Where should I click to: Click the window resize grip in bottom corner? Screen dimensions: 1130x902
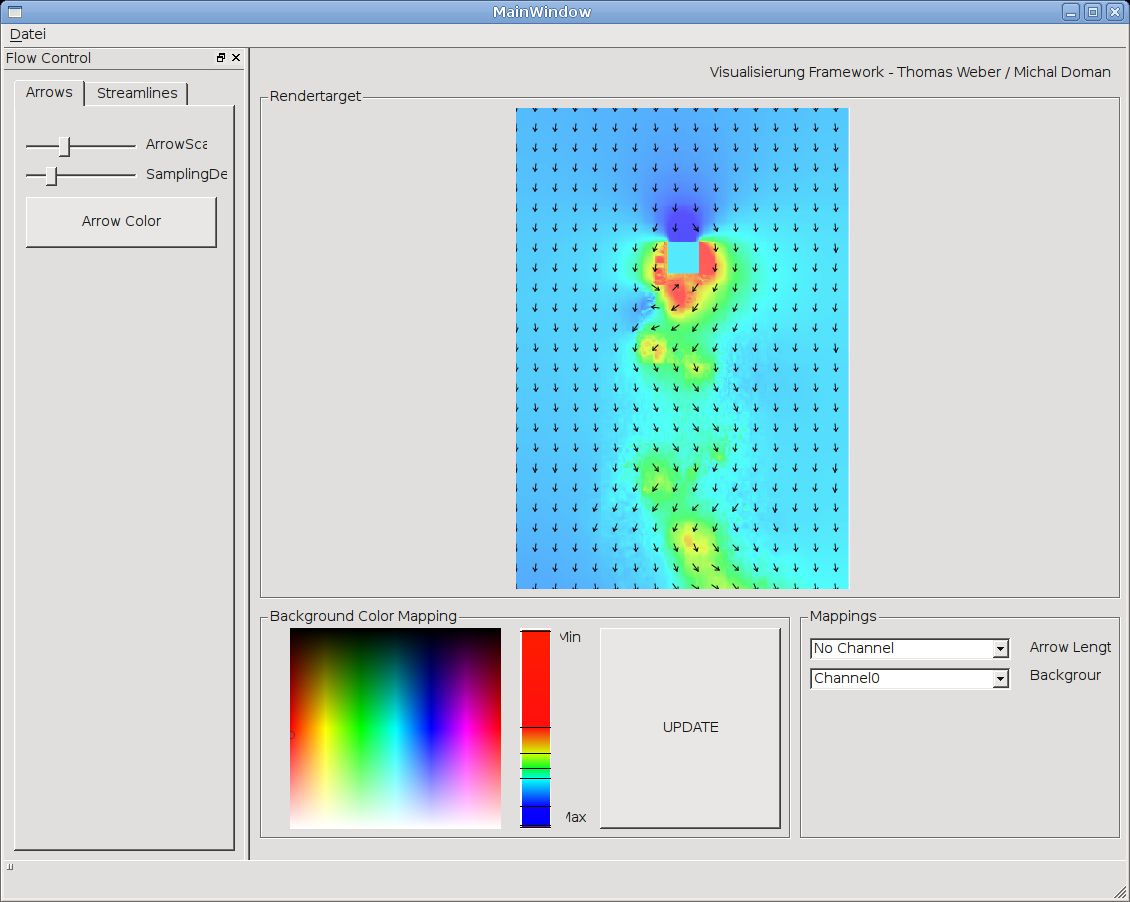1120,892
